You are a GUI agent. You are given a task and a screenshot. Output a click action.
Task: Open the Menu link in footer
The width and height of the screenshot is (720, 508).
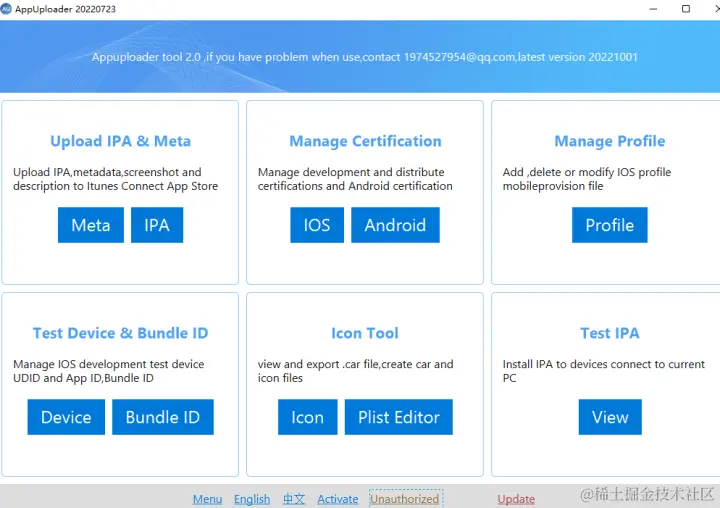coord(208,499)
